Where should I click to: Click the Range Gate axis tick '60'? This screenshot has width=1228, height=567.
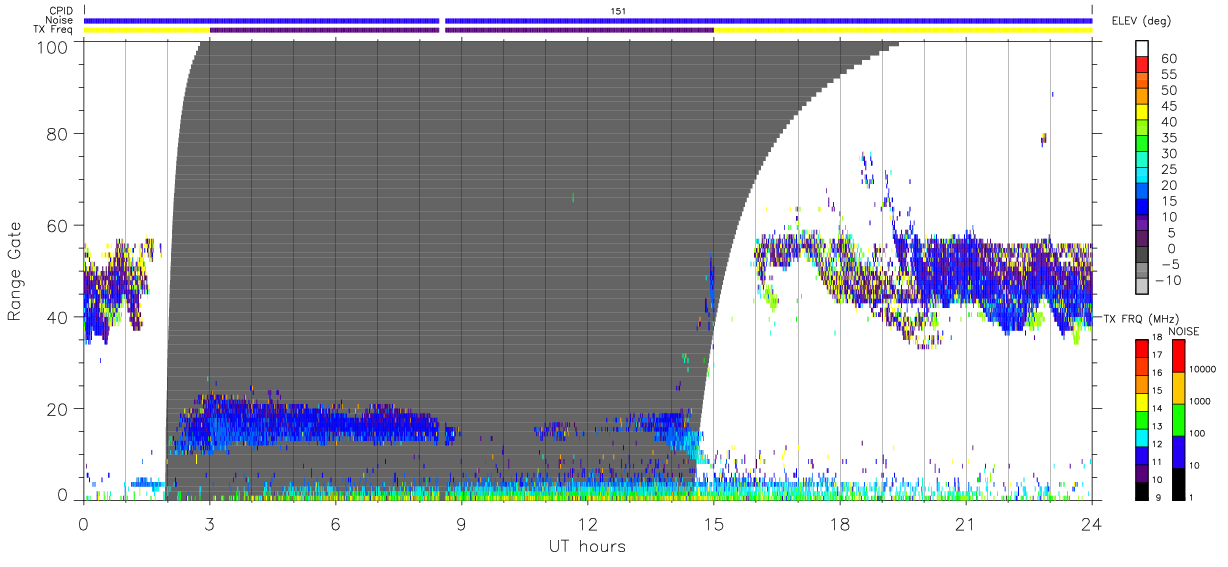tap(58, 225)
